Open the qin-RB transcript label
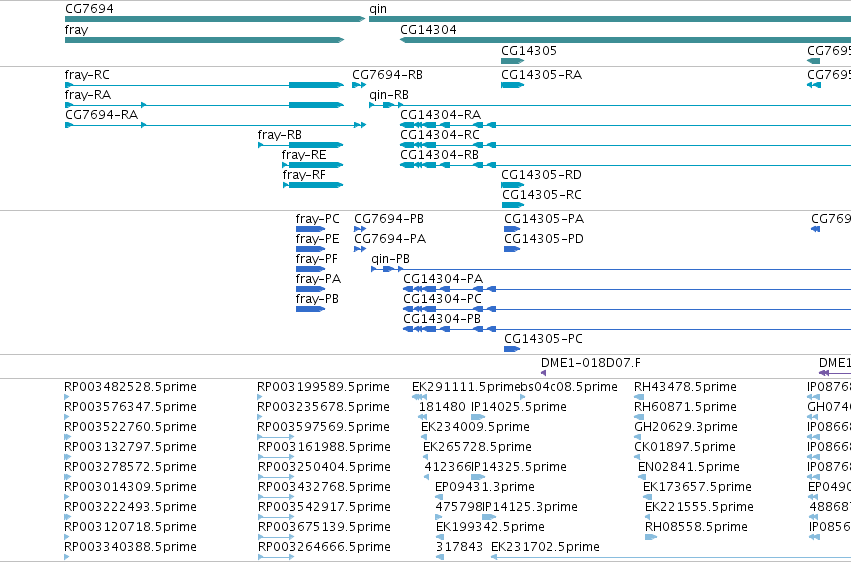This screenshot has height=562, width=851. pos(389,95)
